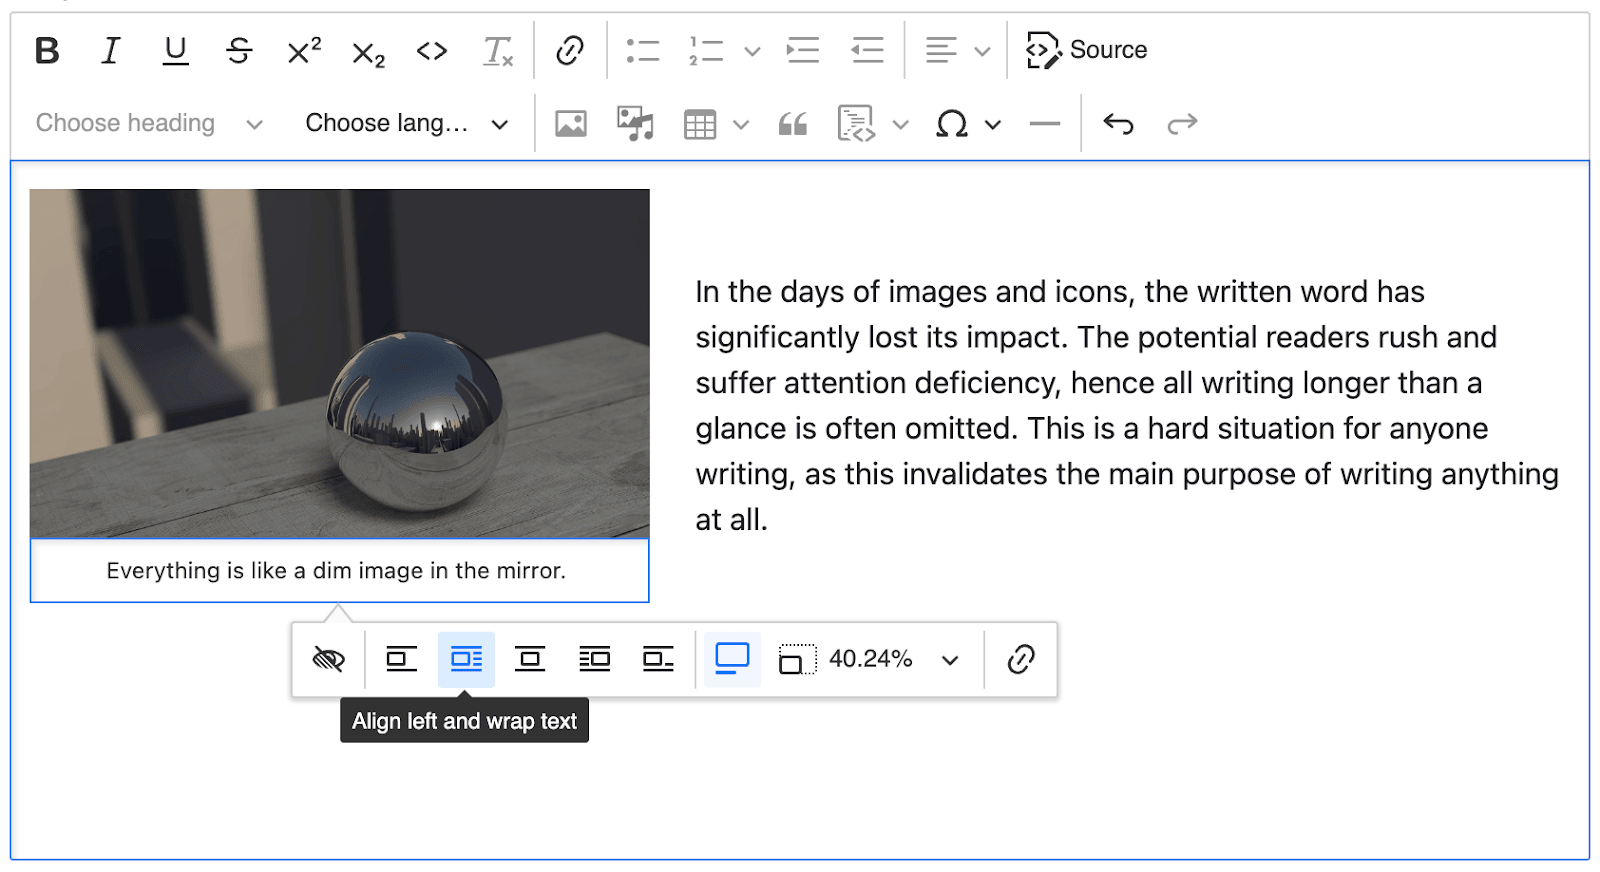Select Align left and wrap text
The height and width of the screenshot is (872, 1600).
click(x=466, y=660)
